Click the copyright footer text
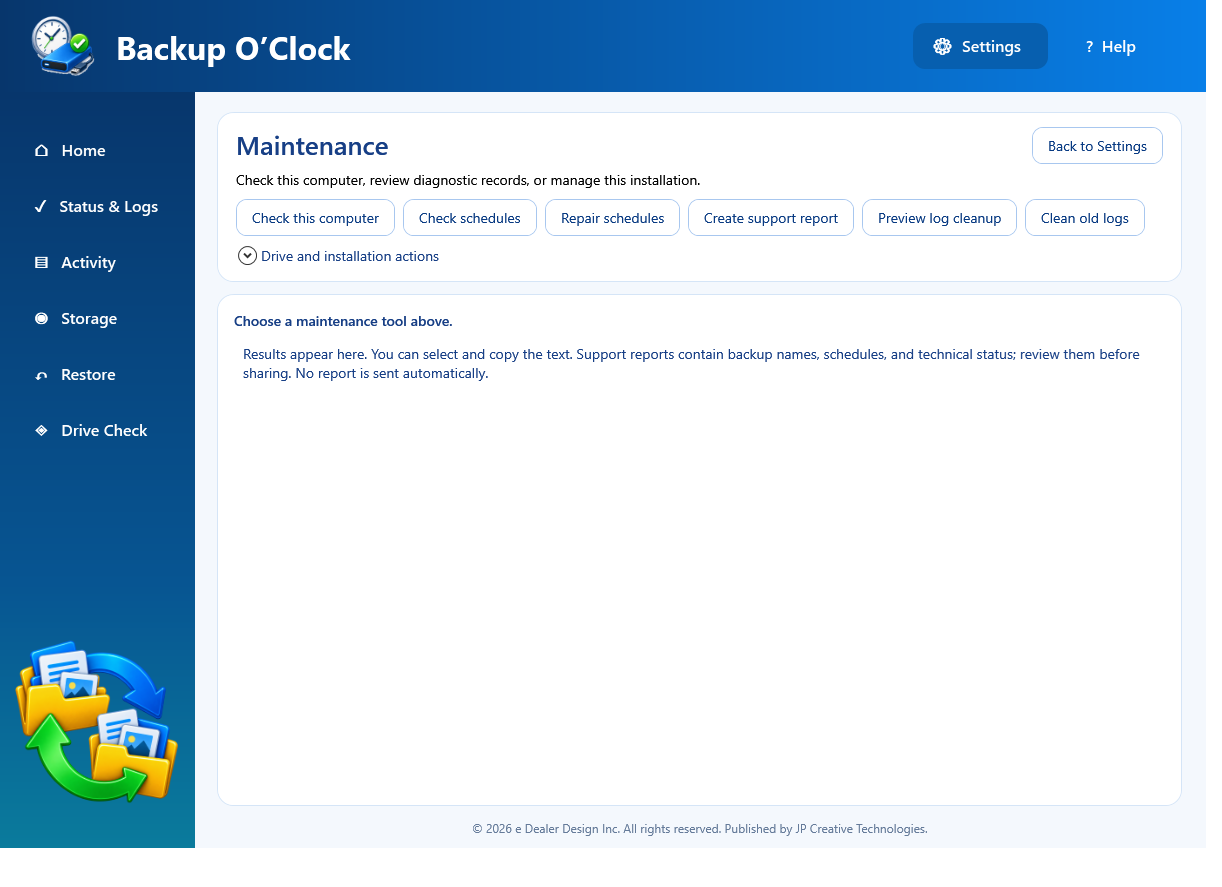This screenshot has width=1222, height=887. 700,829
